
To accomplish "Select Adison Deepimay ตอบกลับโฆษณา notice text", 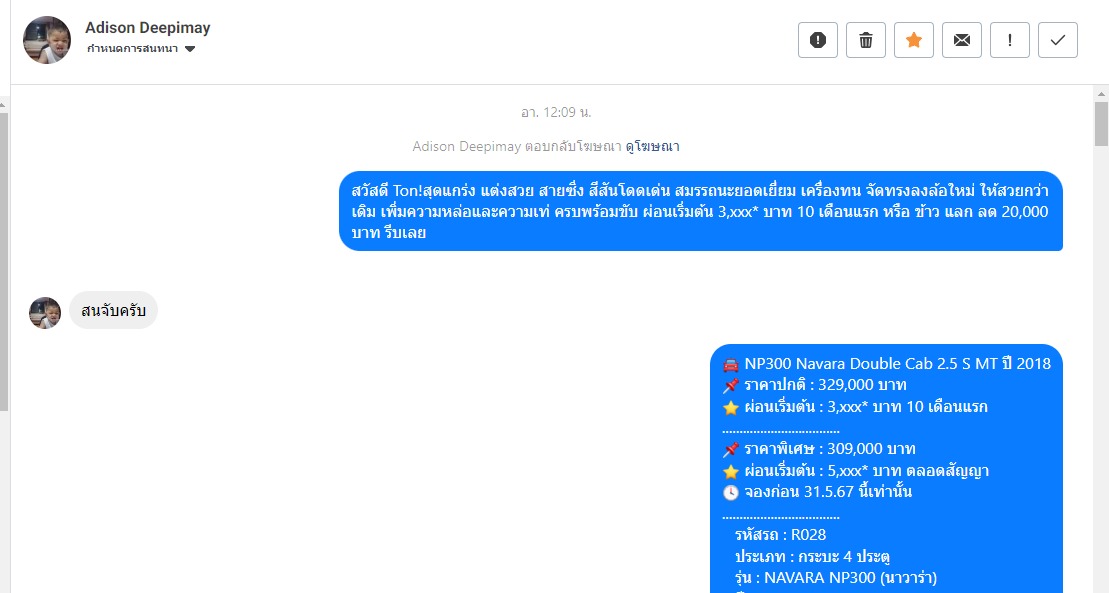I will tap(517, 146).
